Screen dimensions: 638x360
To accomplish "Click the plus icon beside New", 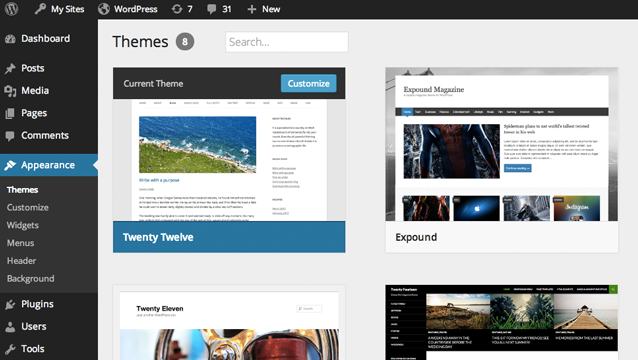I will click(252, 9).
